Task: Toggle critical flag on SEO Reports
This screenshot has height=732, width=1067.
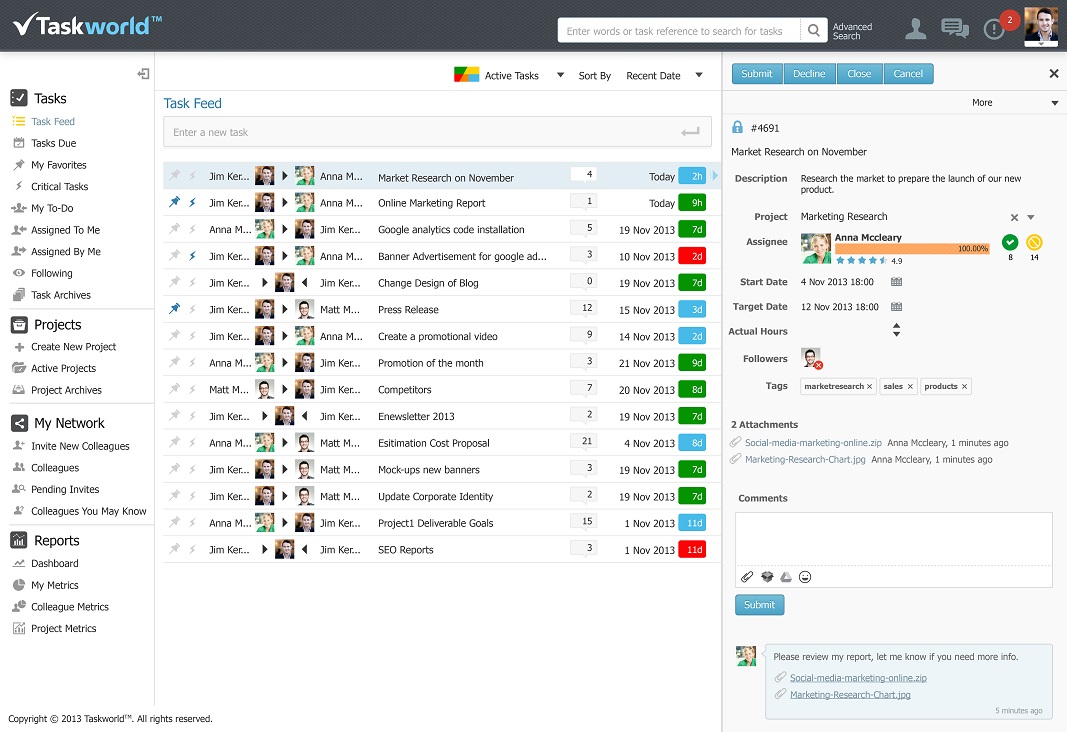Action: 193,549
